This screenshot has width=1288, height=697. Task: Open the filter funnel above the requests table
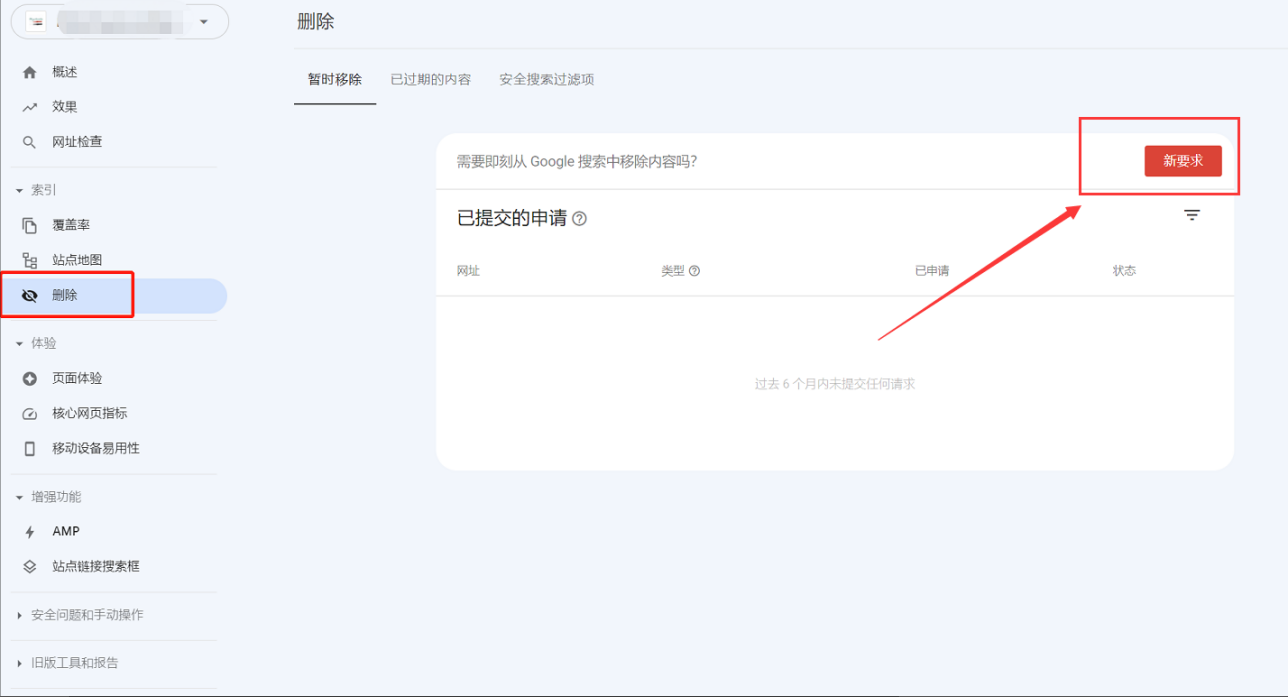pos(1191,215)
